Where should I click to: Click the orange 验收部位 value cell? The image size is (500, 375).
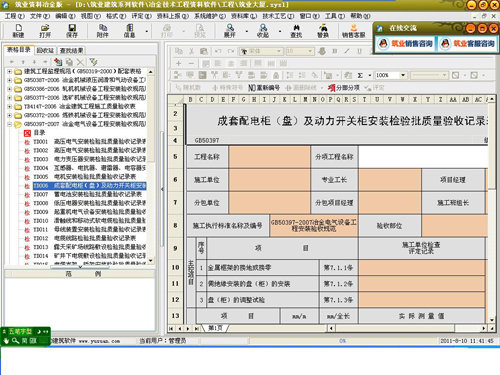(x=455, y=226)
